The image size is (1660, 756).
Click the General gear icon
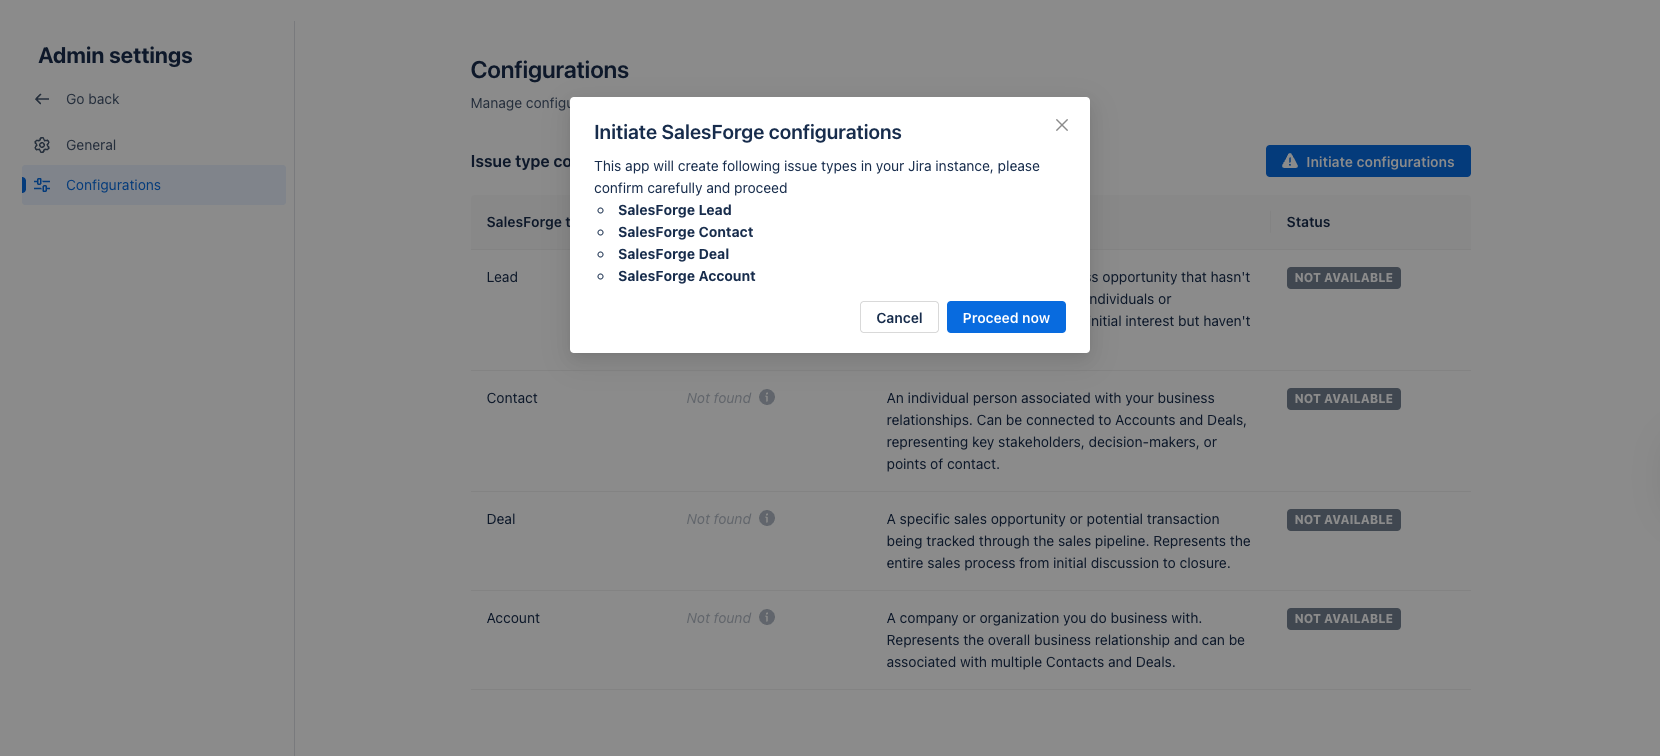[42, 145]
